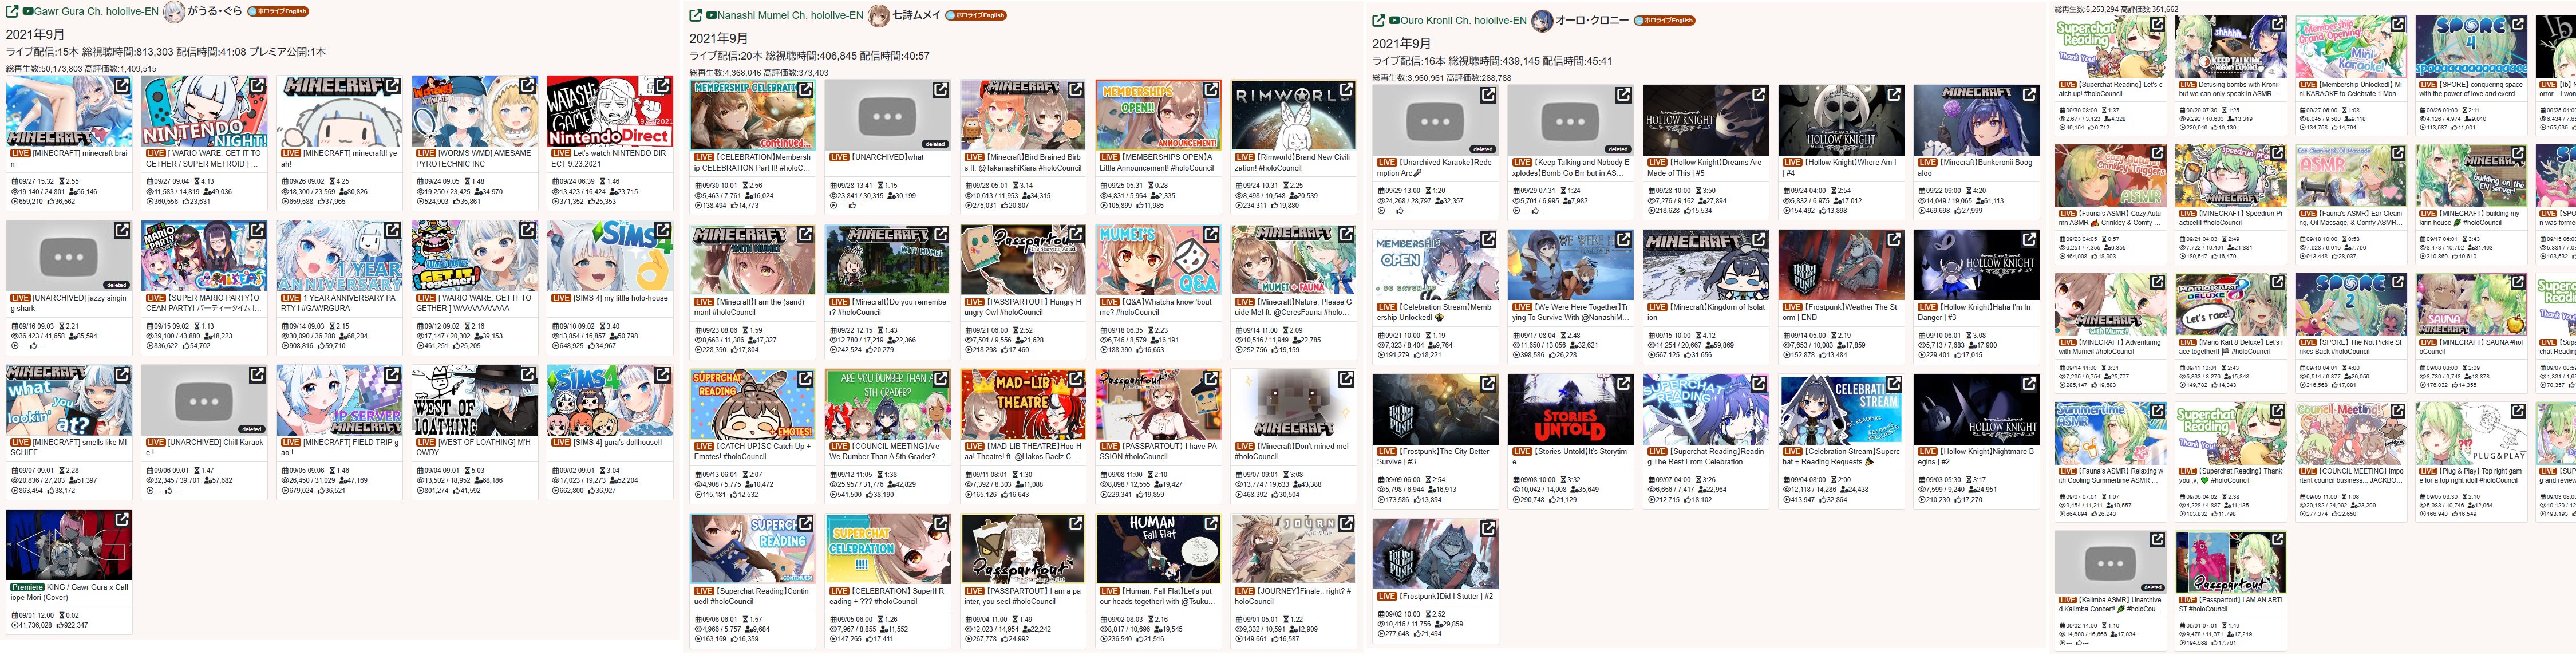Click Ouro Kronii round avatar image
This screenshot has height=655, width=2576.
1542,20
